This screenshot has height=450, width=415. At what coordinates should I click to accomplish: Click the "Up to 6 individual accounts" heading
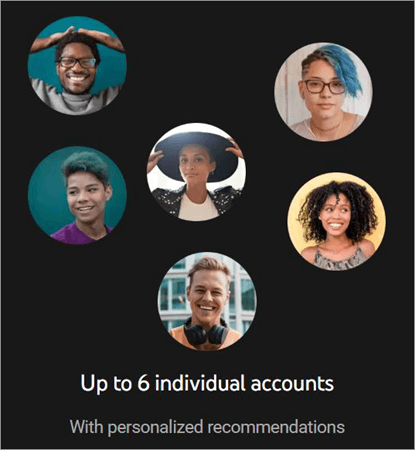click(207, 384)
